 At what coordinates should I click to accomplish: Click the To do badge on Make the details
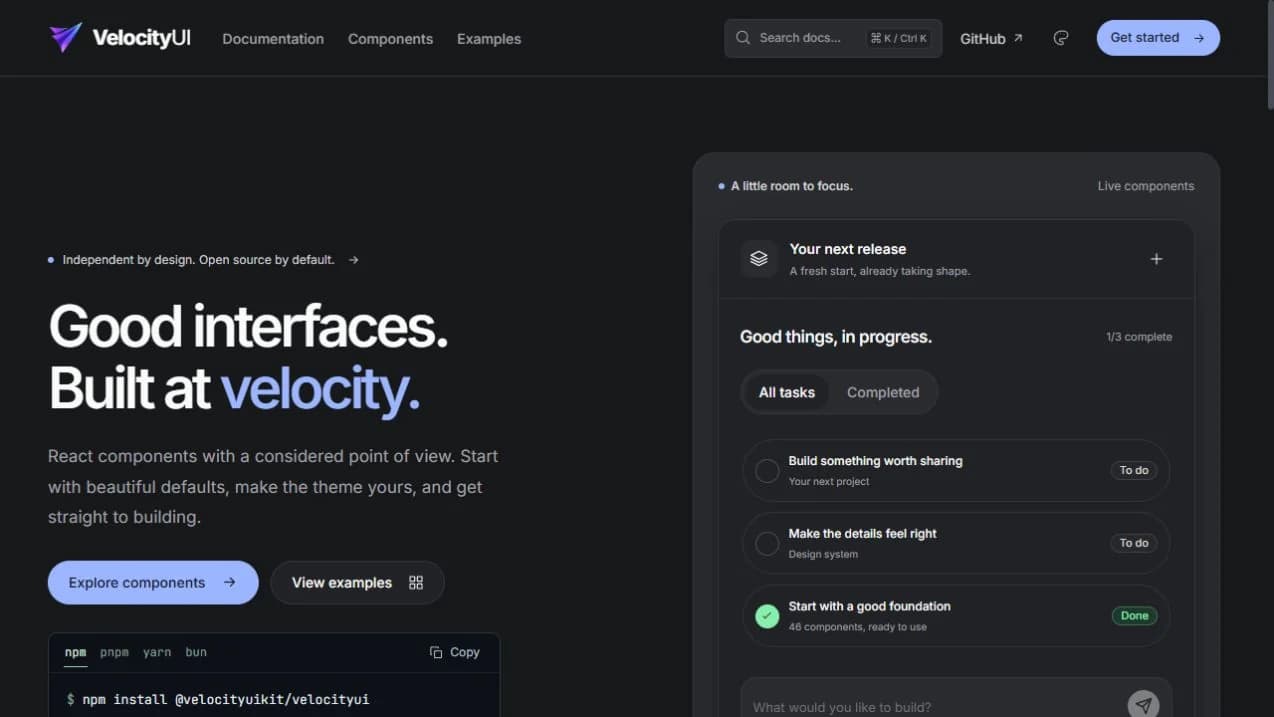click(1134, 543)
